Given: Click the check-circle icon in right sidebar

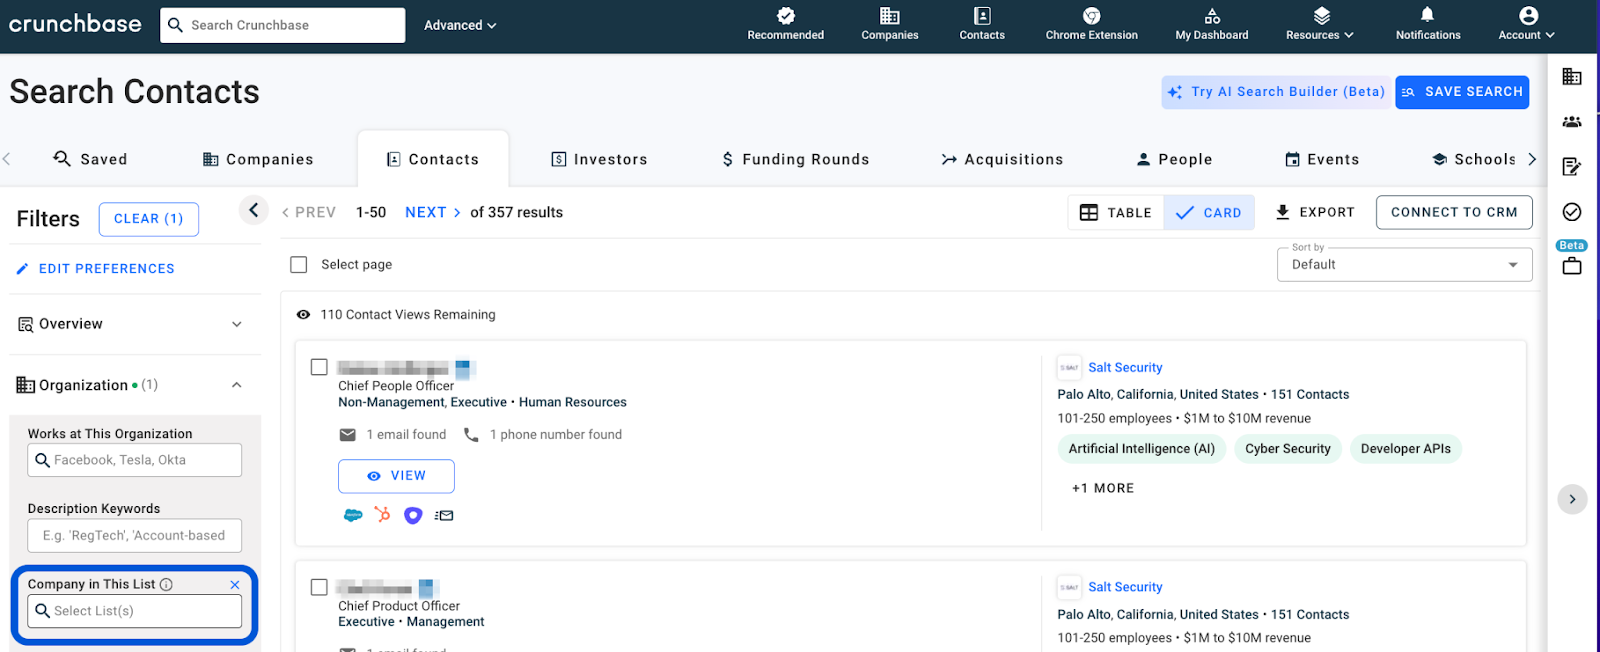Looking at the screenshot, I should (1572, 212).
